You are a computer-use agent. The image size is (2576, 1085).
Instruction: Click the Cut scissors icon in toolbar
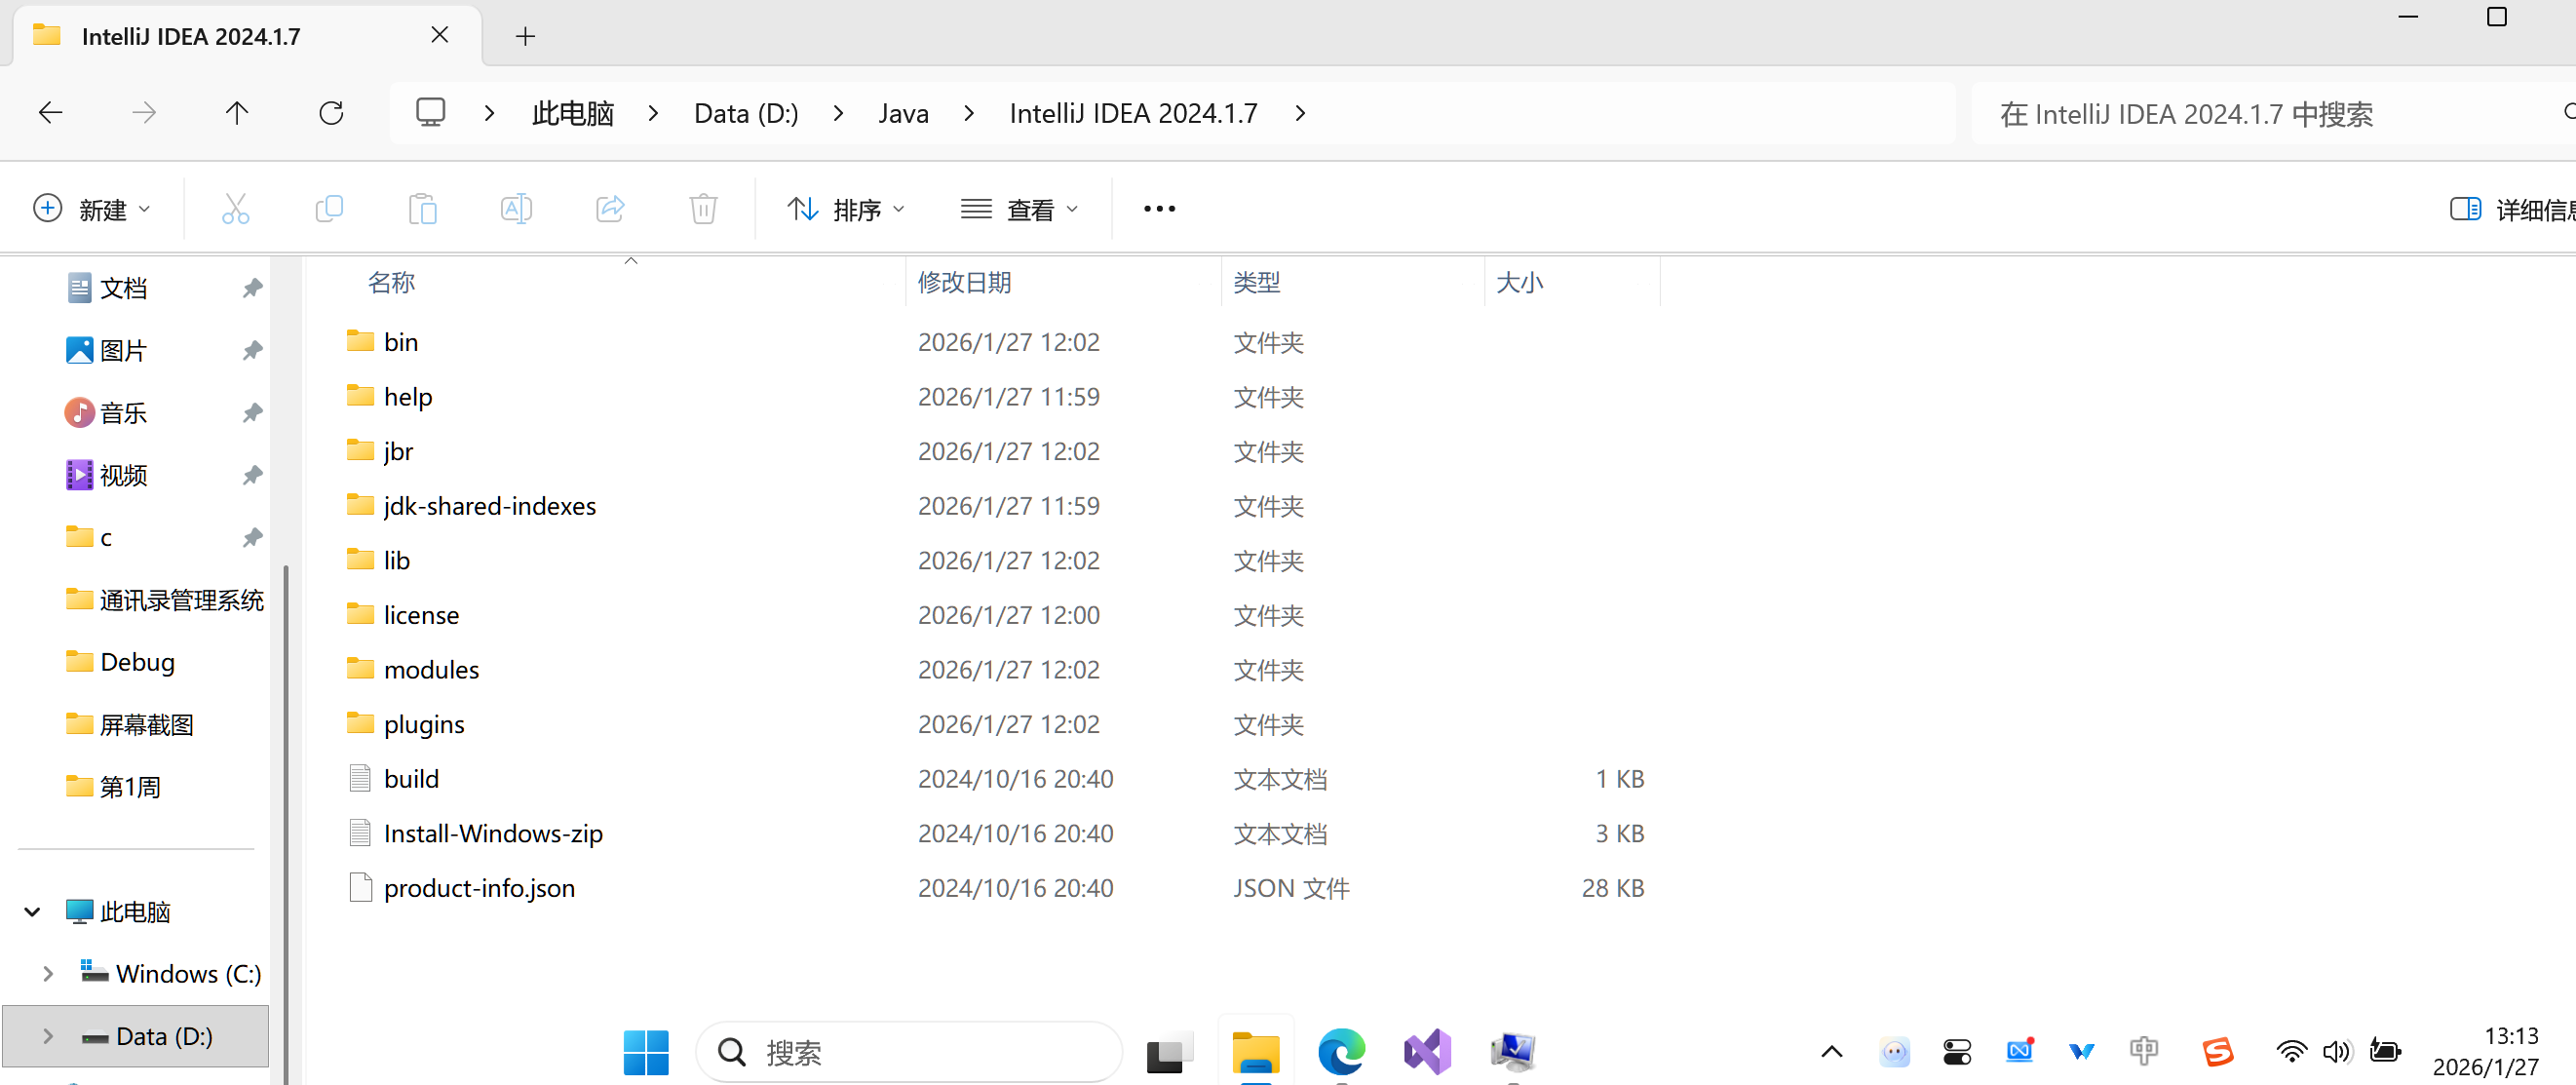click(235, 209)
